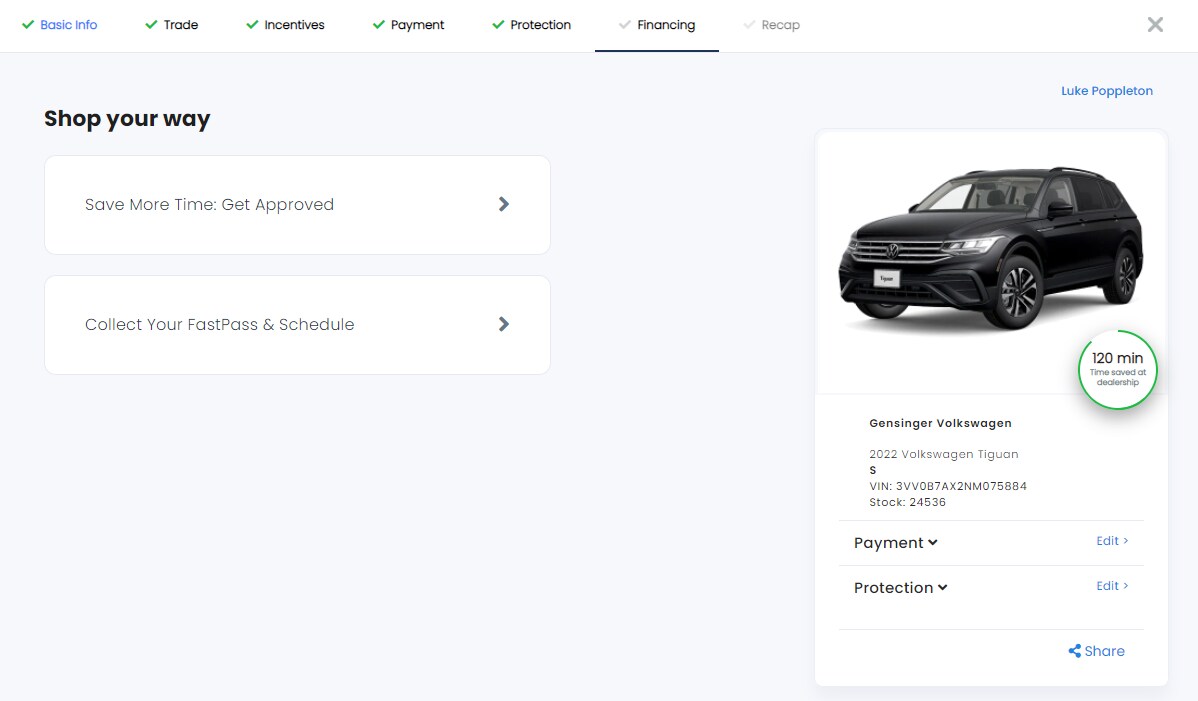The image size is (1198, 701).
Task: Click the green checkmark beside Incentives
Action: click(252, 24)
